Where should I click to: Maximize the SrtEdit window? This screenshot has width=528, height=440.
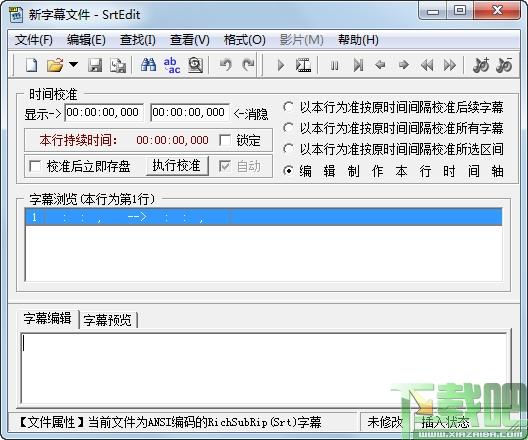tap(460, 11)
